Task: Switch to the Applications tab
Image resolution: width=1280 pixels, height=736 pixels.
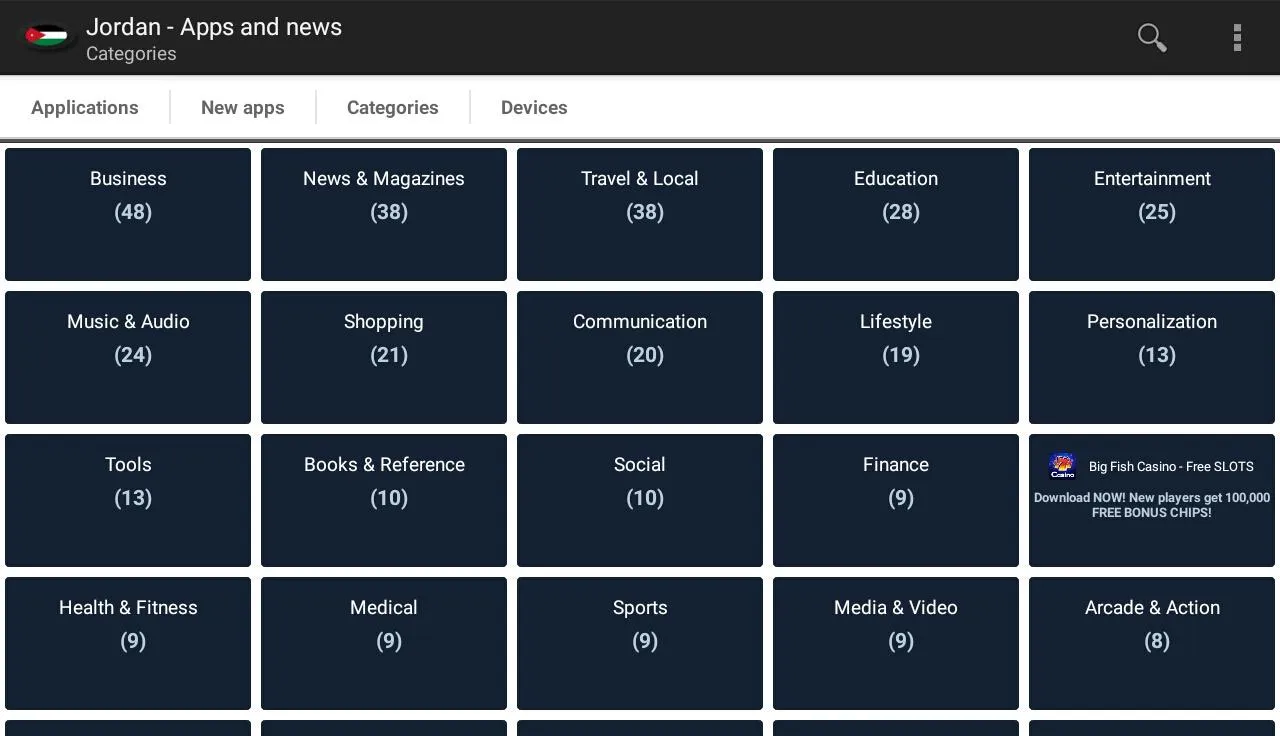Action: coord(85,107)
